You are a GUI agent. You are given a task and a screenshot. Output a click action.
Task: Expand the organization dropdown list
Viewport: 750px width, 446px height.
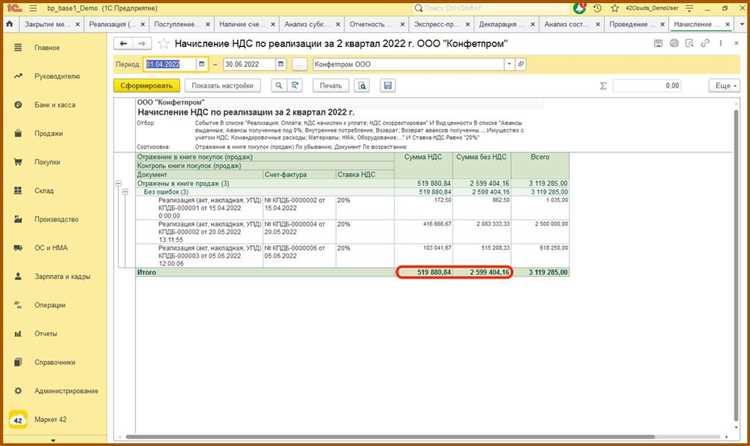(509, 64)
